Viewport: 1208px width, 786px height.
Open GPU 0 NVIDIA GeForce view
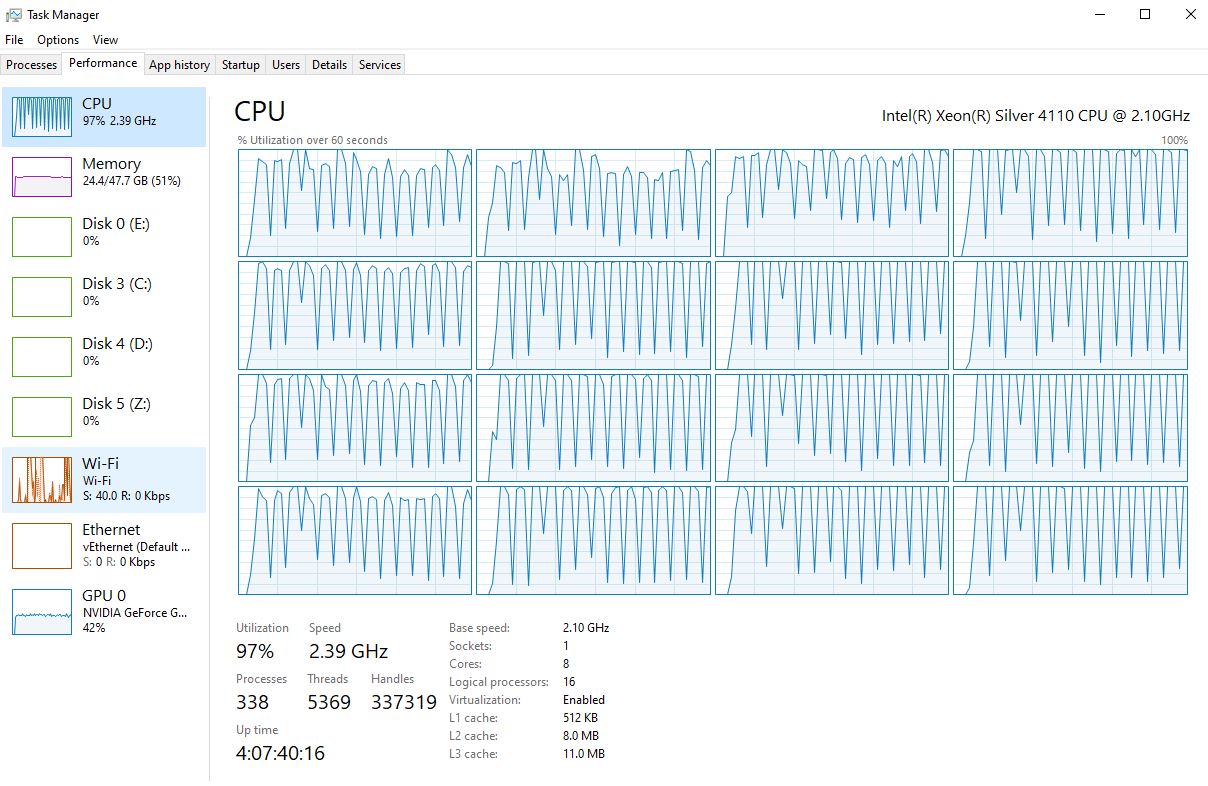tap(105, 610)
